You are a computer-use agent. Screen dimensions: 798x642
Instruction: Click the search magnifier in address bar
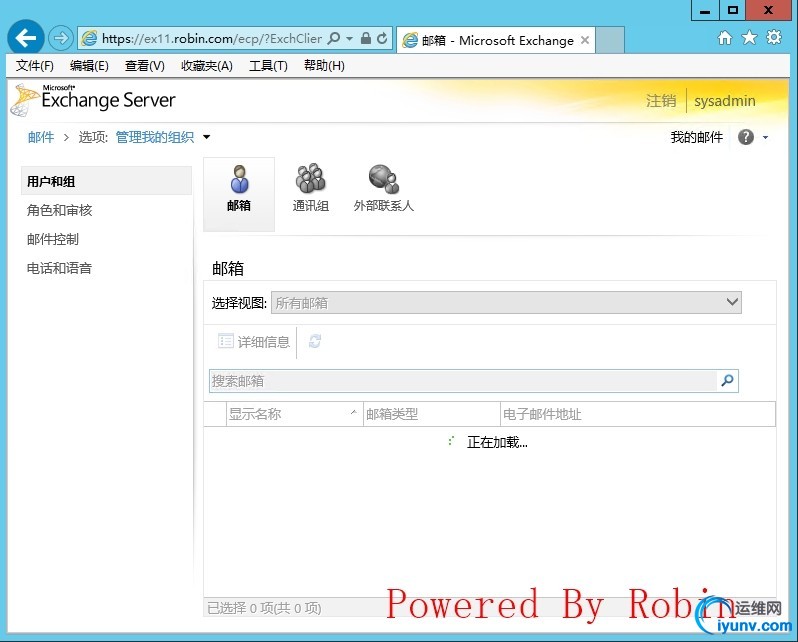click(x=334, y=38)
